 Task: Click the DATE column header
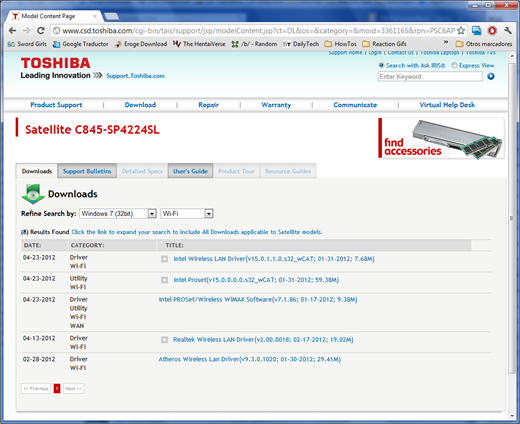[33, 245]
